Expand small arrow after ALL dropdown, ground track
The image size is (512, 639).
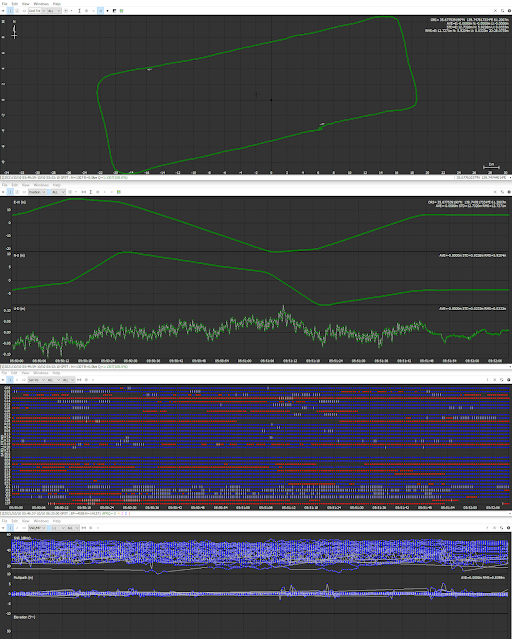point(71,11)
